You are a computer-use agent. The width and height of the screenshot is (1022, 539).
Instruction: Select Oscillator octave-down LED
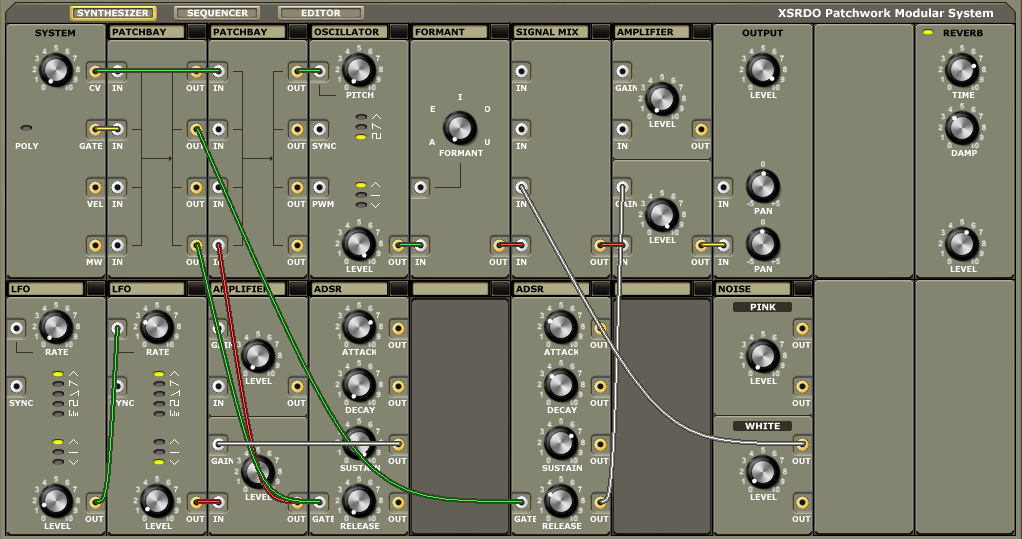coord(361,205)
